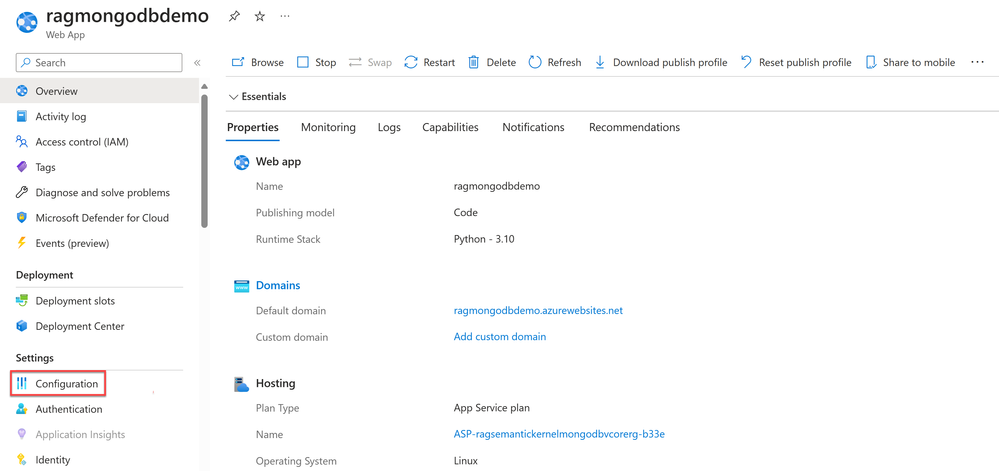Viewport: 999px width, 471px height.
Task: Click the Hosting section icon
Action: click(241, 384)
